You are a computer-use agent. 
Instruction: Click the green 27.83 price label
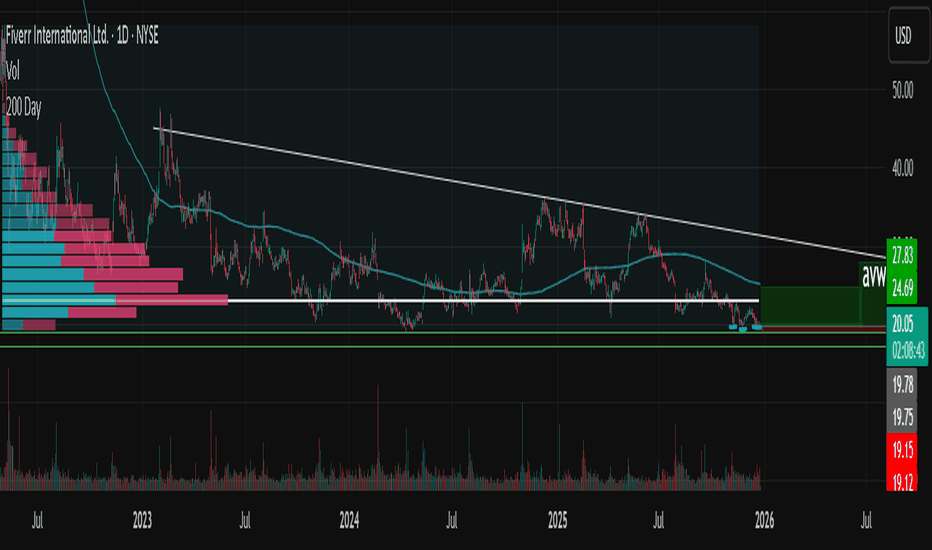click(903, 254)
